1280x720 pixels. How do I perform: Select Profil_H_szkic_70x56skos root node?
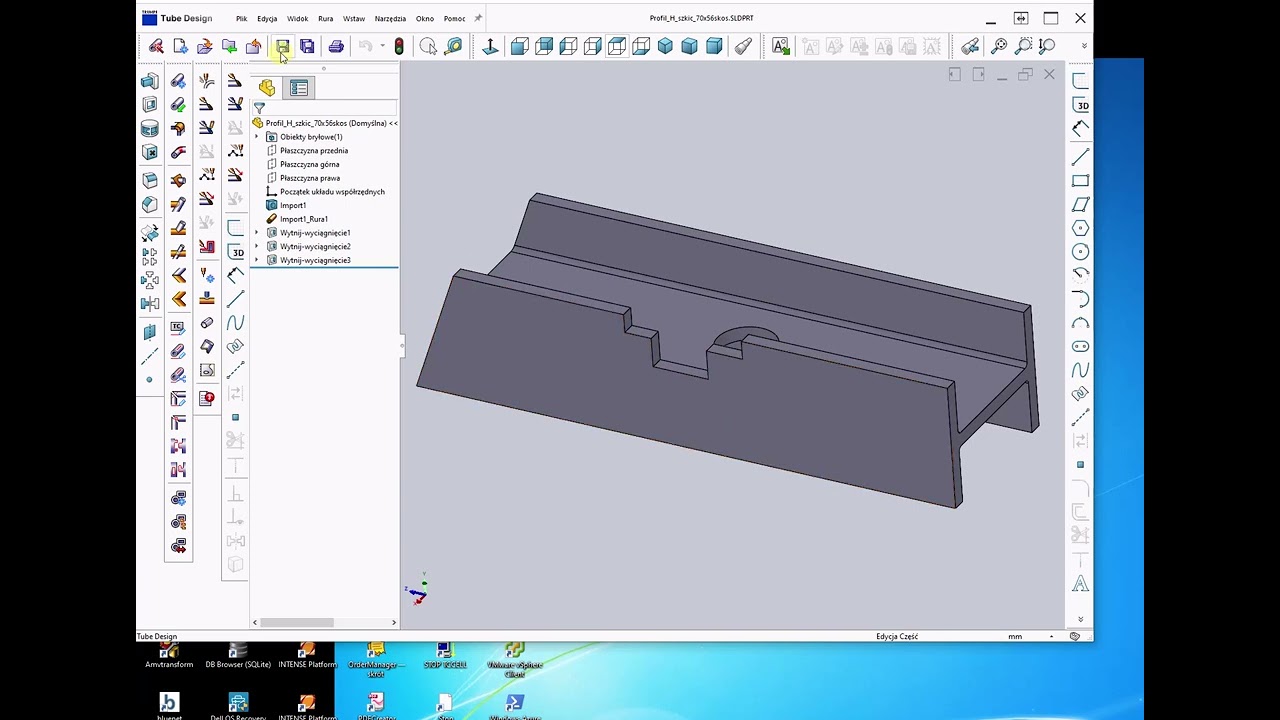324,123
